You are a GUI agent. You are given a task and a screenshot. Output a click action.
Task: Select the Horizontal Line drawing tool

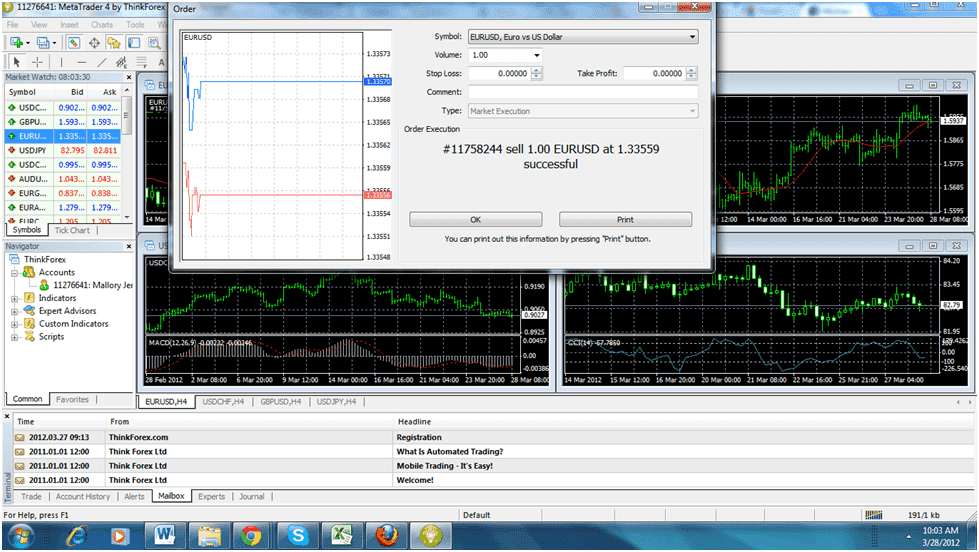point(81,62)
